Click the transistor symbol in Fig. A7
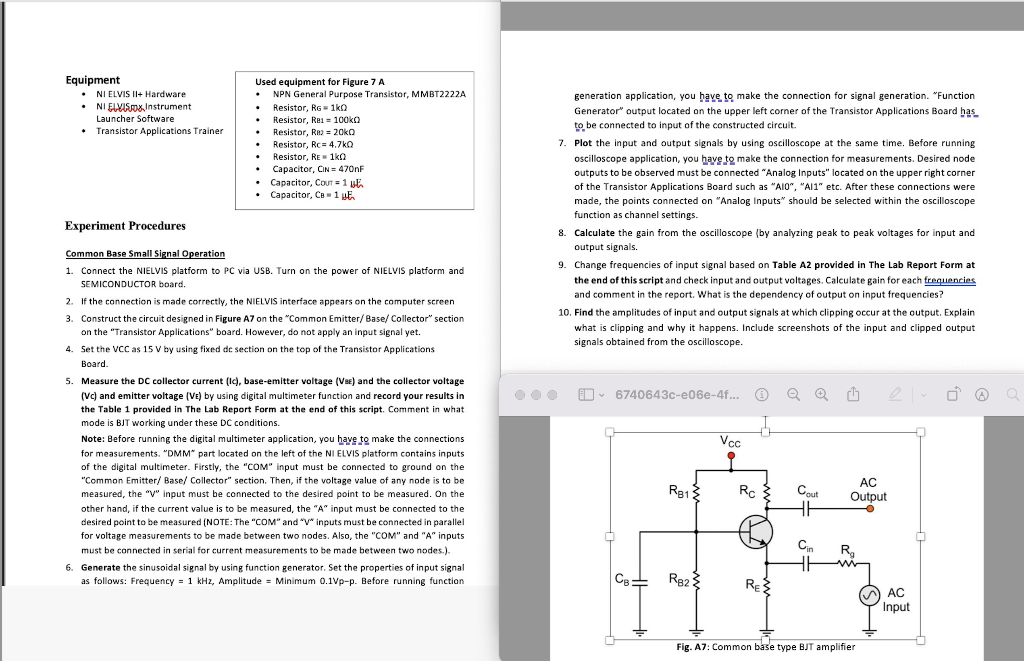The height and width of the screenshot is (661, 1024). click(758, 532)
